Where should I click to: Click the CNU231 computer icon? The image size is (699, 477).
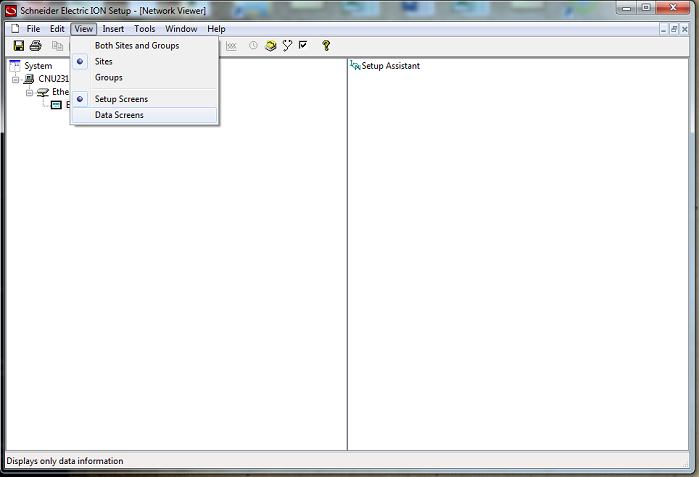[29, 79]
